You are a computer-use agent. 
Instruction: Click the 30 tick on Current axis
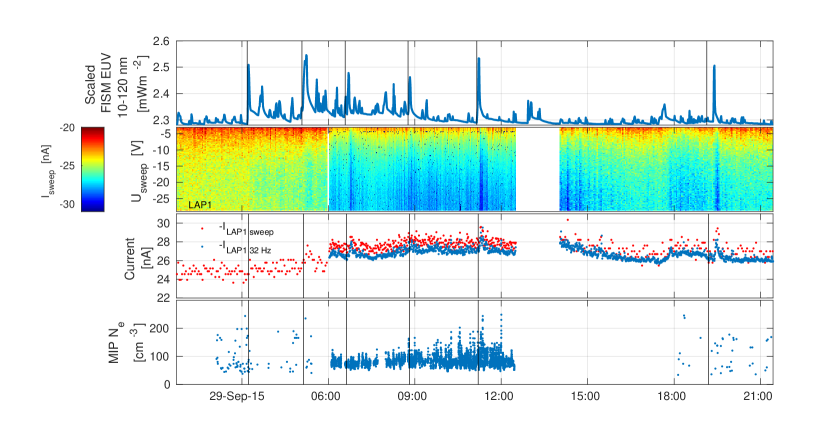(x=164, y=223)
